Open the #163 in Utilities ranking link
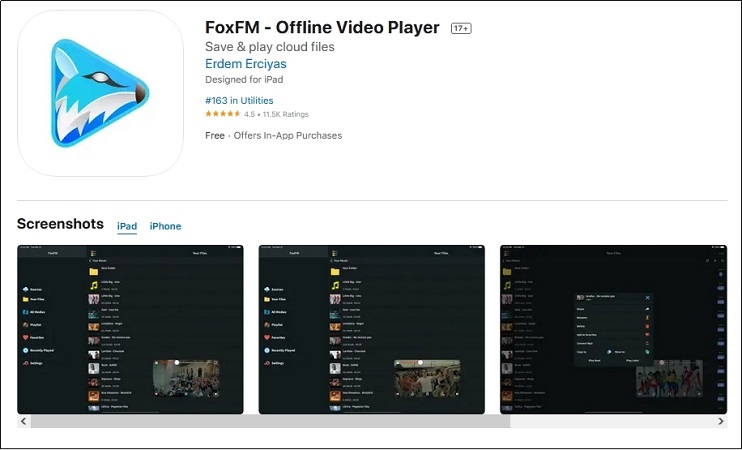Image resolution: width=742 pixels, height=450 pixels. pos(239,100)
